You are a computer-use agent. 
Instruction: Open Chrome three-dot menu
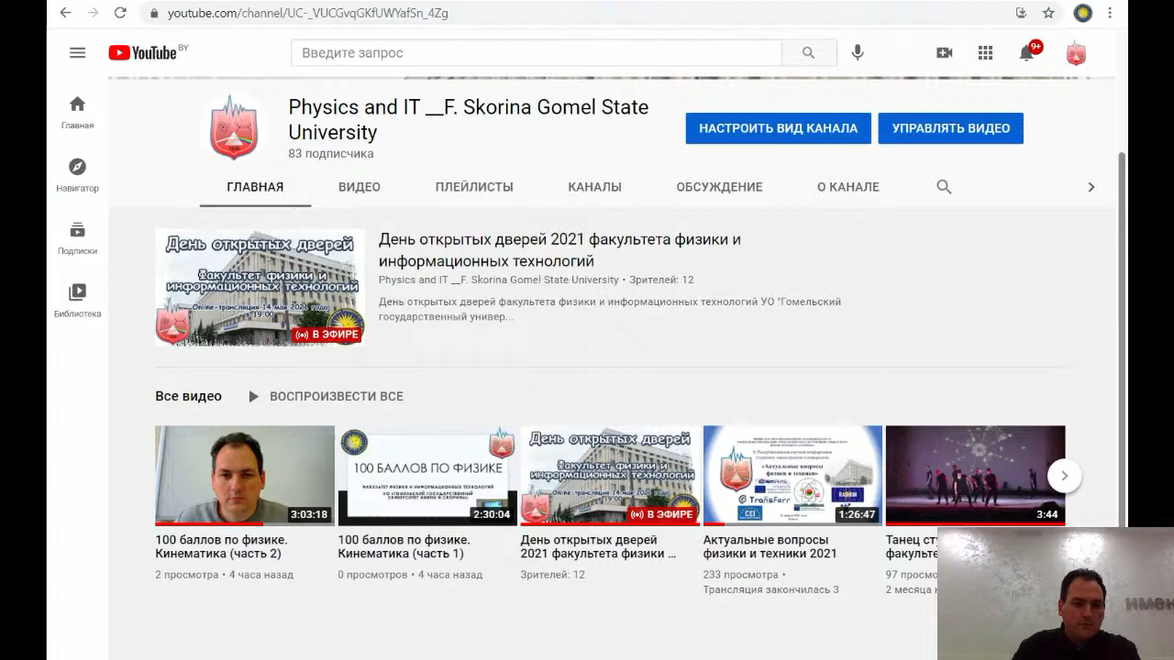tap(1110, 13)
